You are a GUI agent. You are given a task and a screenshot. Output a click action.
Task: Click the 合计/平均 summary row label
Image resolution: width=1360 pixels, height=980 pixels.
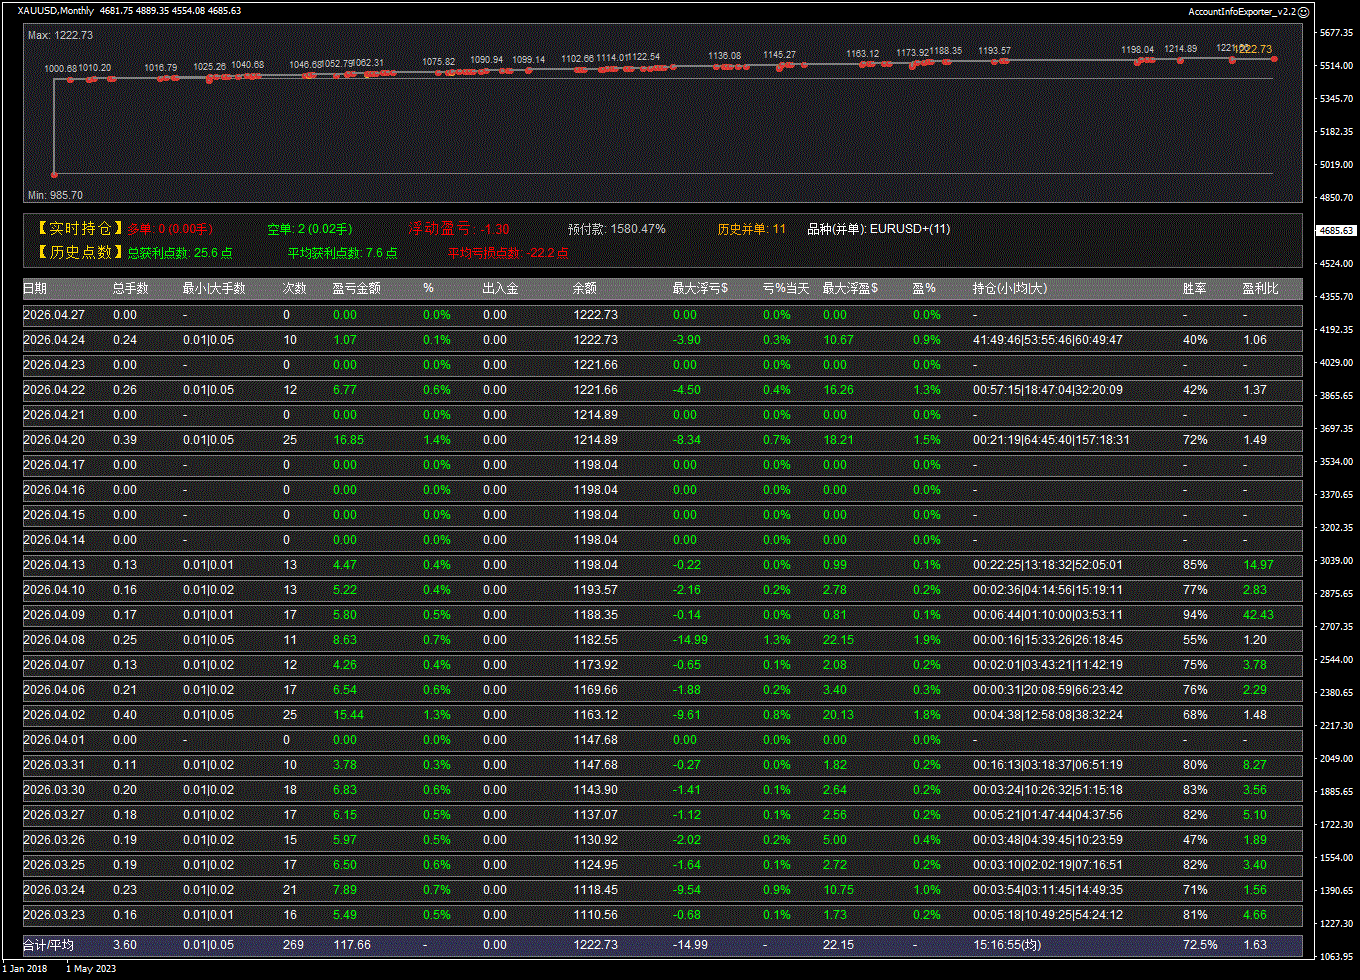(48, 945)
